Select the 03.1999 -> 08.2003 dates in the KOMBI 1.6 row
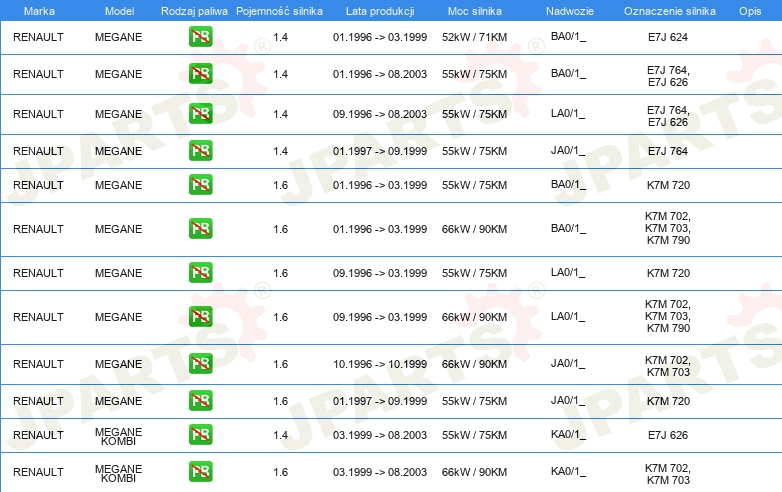This screenshot has height=492, width=782. point(380,472)
